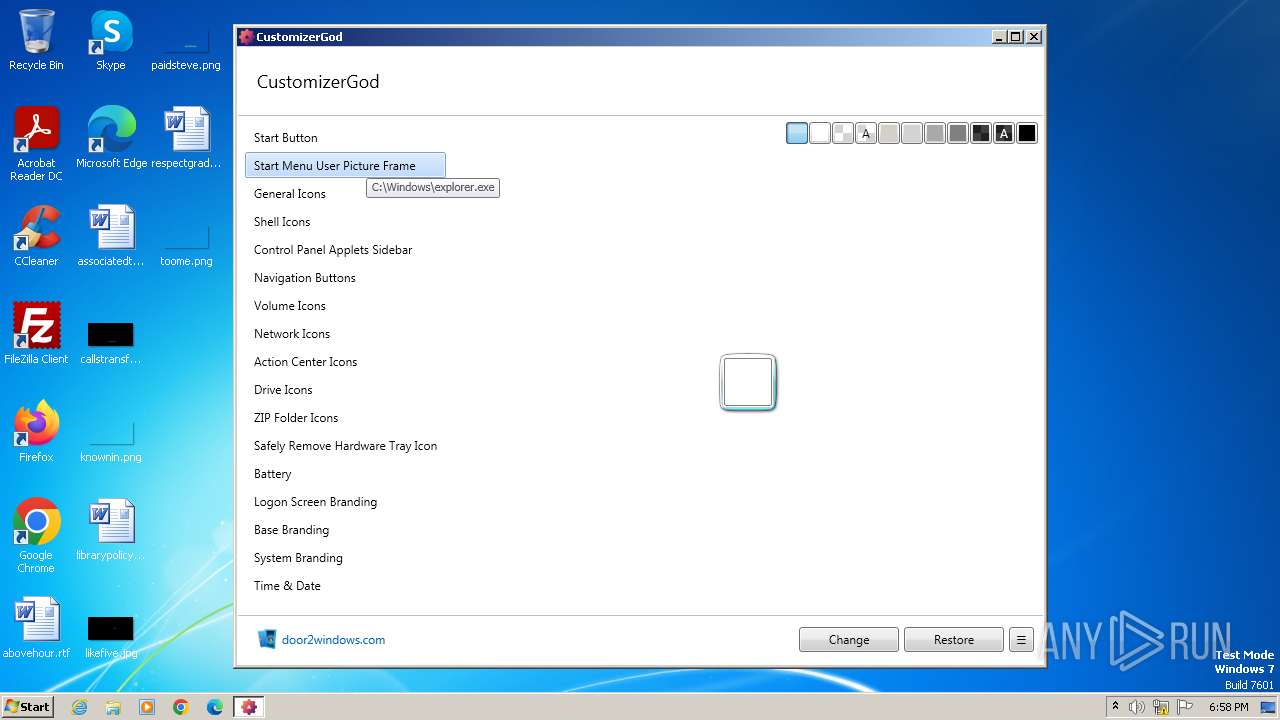Open the Start menu

point(28,707)
